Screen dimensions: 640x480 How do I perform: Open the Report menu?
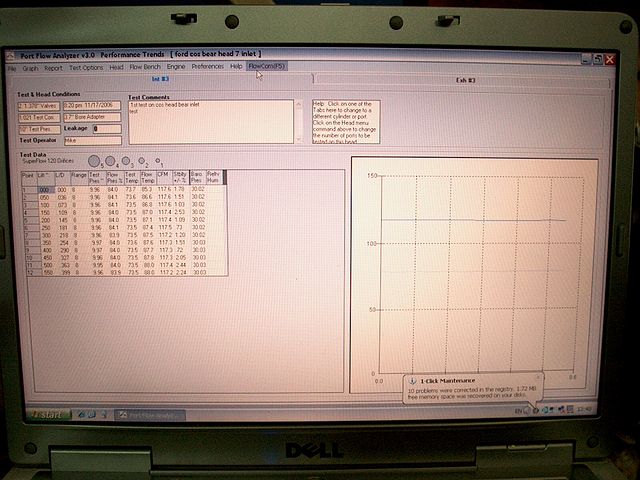(53, 68)
